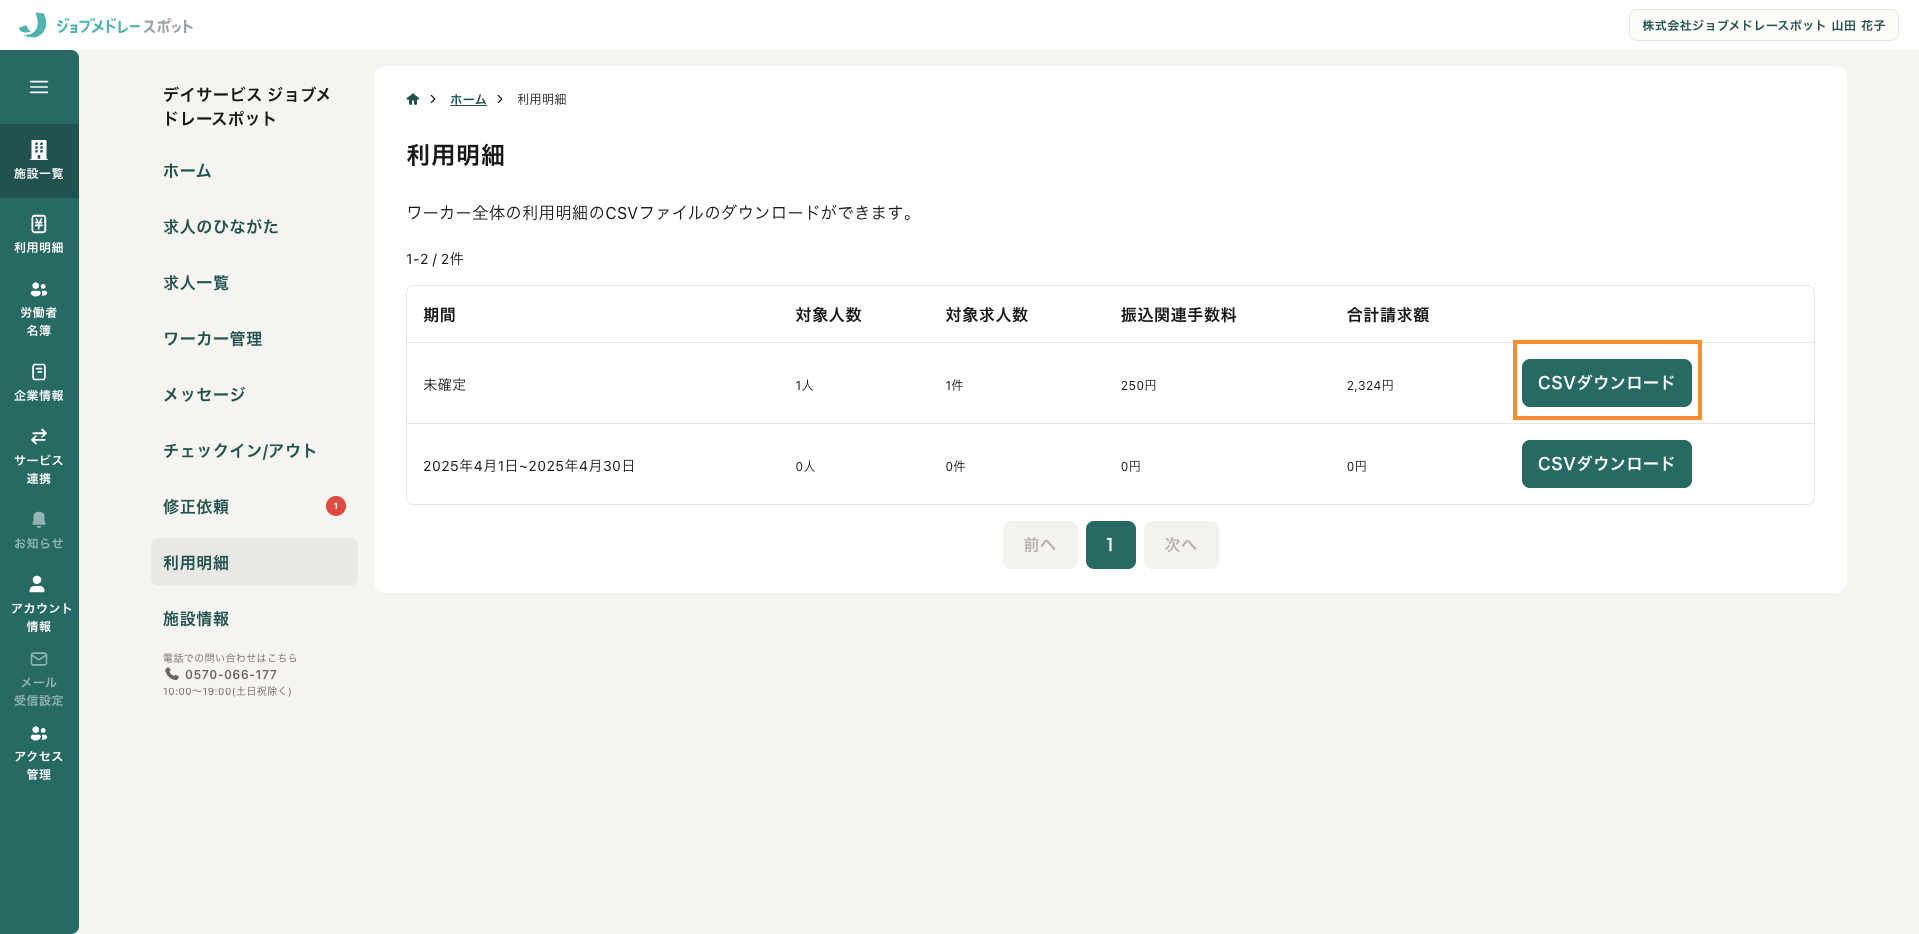Select page 1 in pagination

(x=1110, y=545)
